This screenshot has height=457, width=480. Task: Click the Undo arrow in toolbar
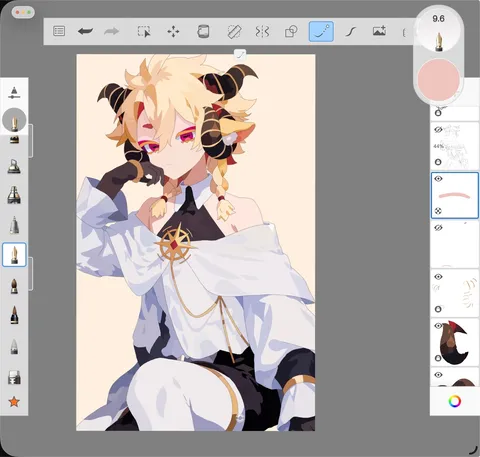pos(85,31)
